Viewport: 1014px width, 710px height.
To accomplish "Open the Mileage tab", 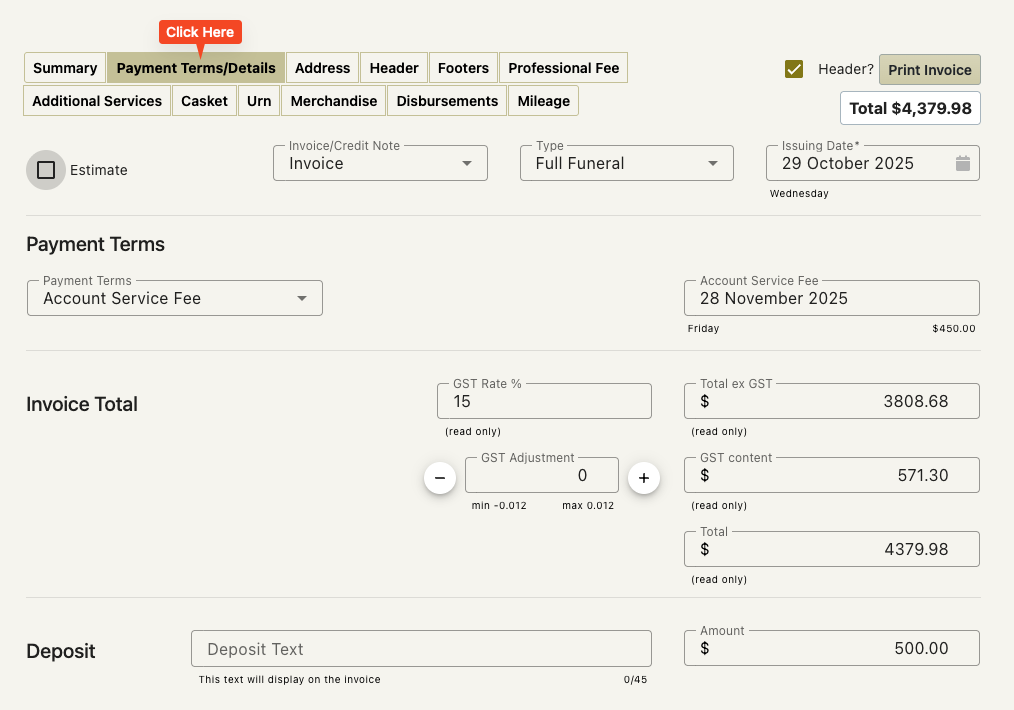I will click(x=543, y=101).
